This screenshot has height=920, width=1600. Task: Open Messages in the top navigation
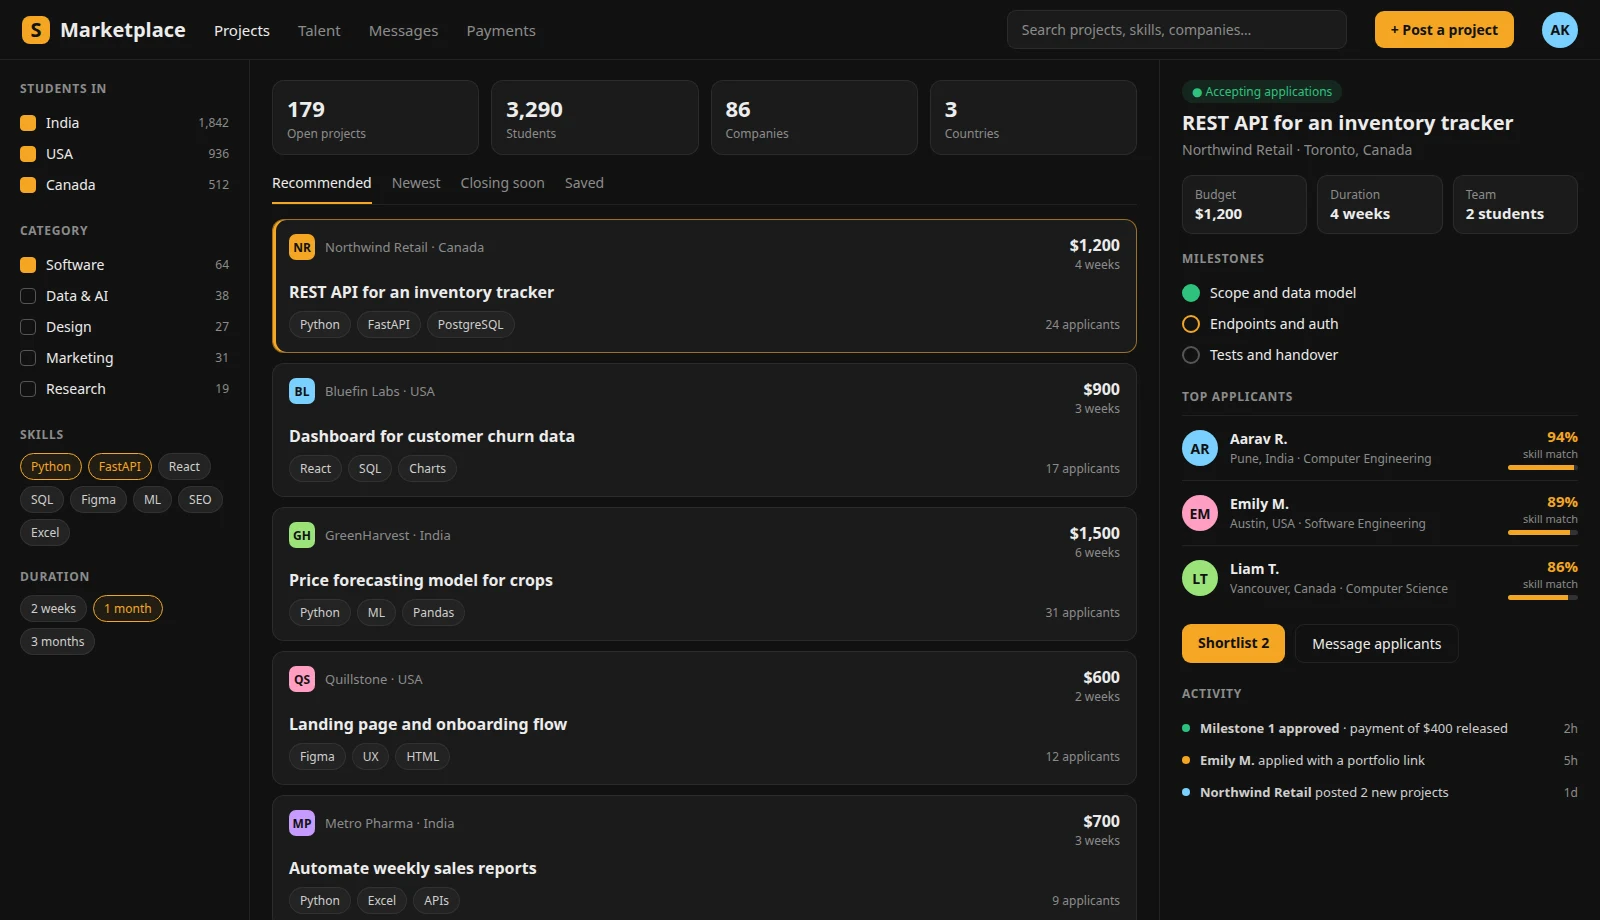(403, 31)
